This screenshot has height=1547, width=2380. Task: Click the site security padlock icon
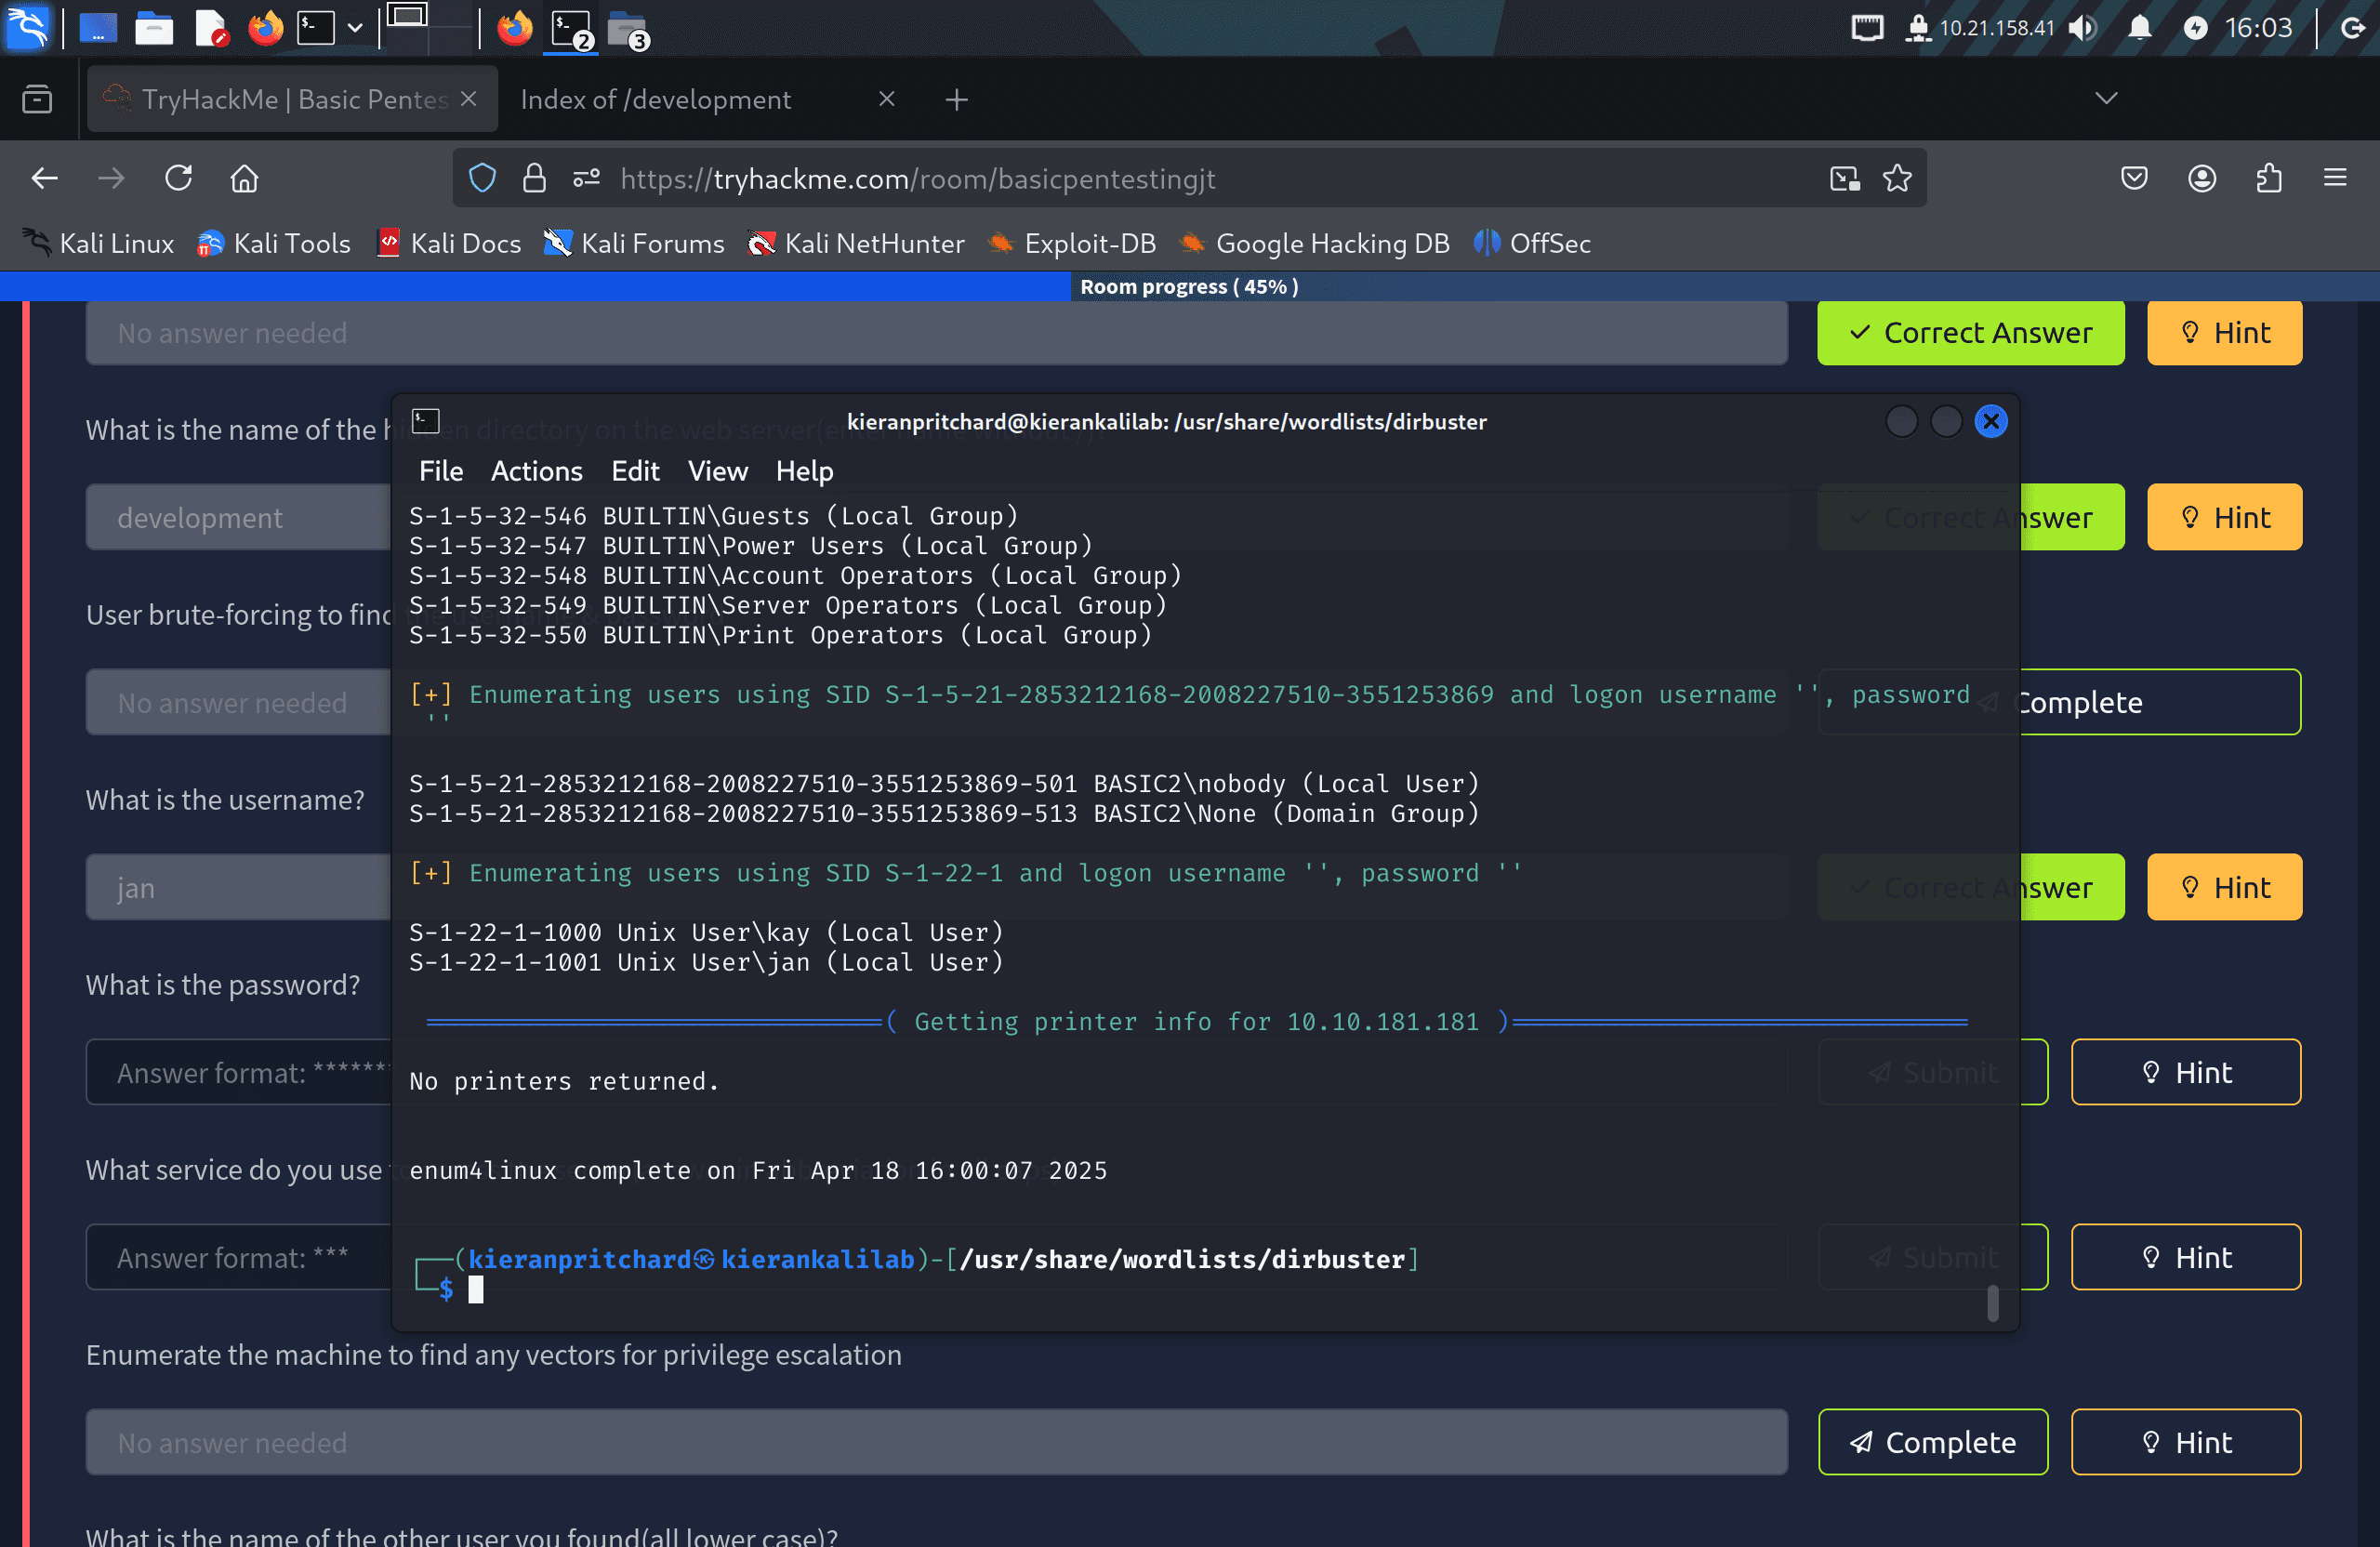click(x=534, y=178)
